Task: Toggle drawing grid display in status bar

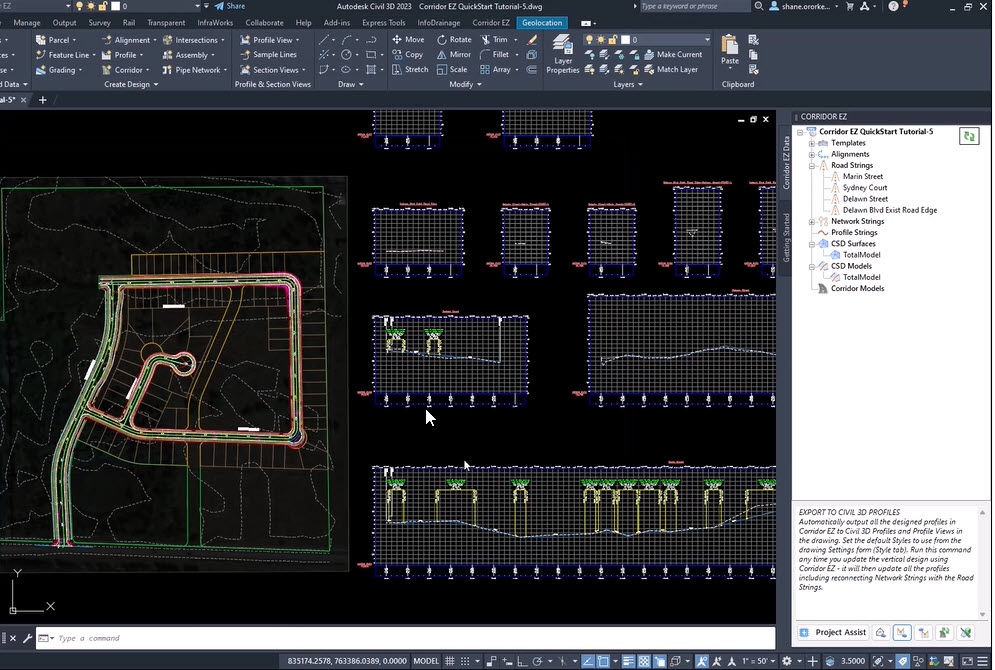Action: pos(450,661)
